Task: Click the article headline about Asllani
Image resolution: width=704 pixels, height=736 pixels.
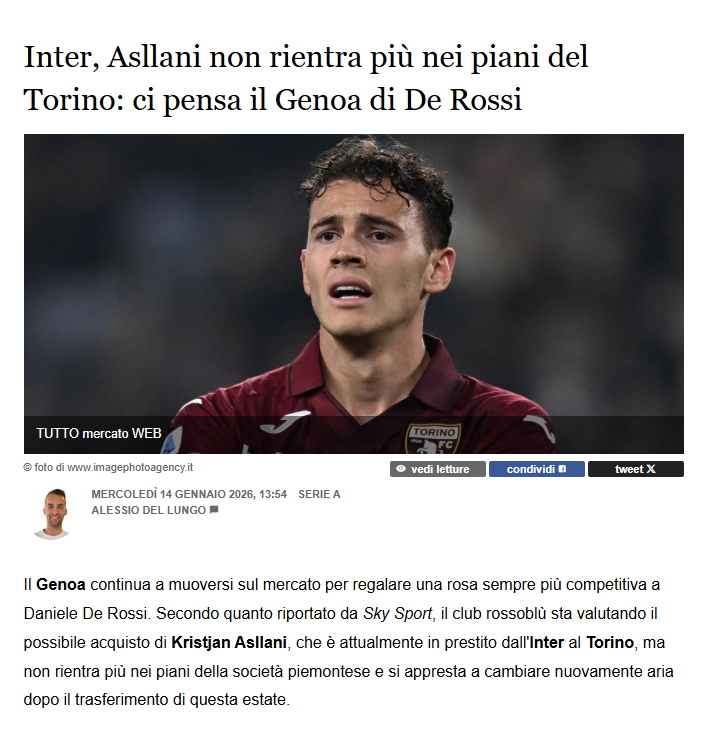Action: point(306,78)
